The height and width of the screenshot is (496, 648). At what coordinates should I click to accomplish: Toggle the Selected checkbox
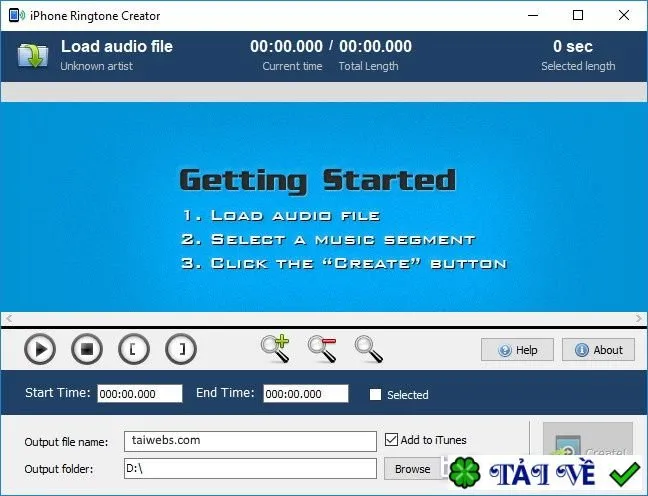375,395
